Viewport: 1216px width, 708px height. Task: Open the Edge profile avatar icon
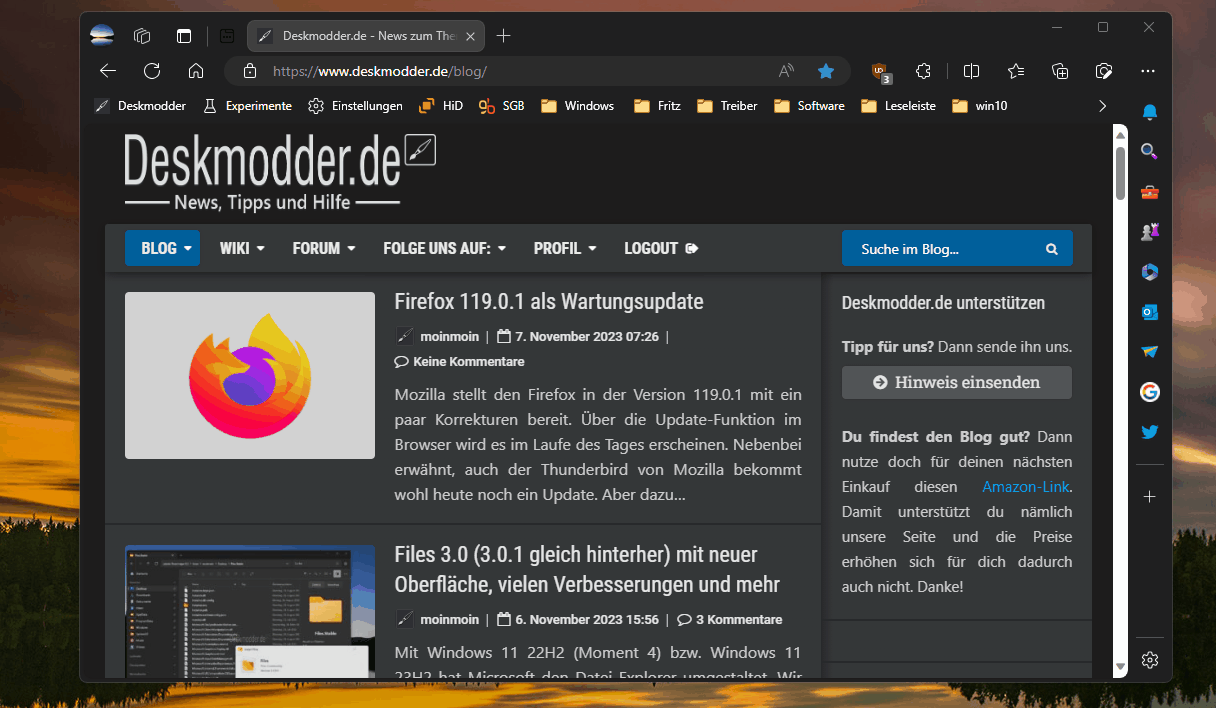point(102,36)
